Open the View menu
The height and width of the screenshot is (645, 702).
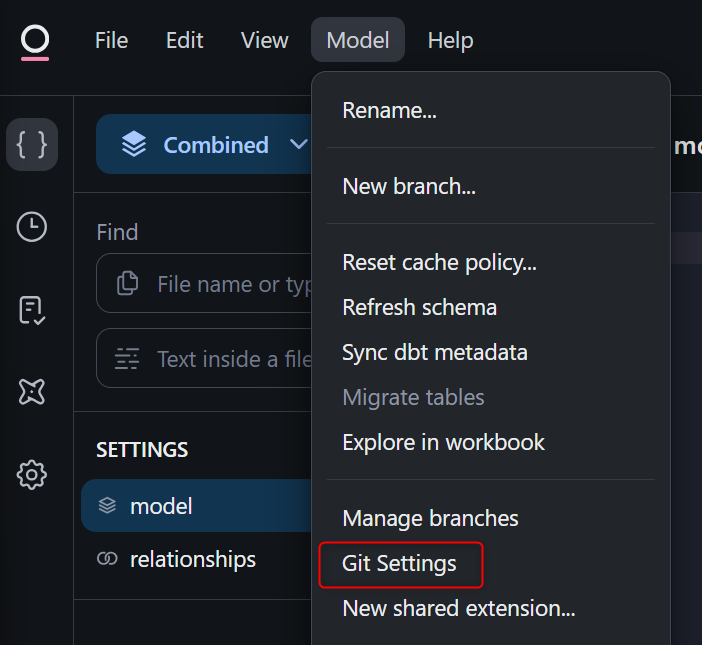(264, 41)
